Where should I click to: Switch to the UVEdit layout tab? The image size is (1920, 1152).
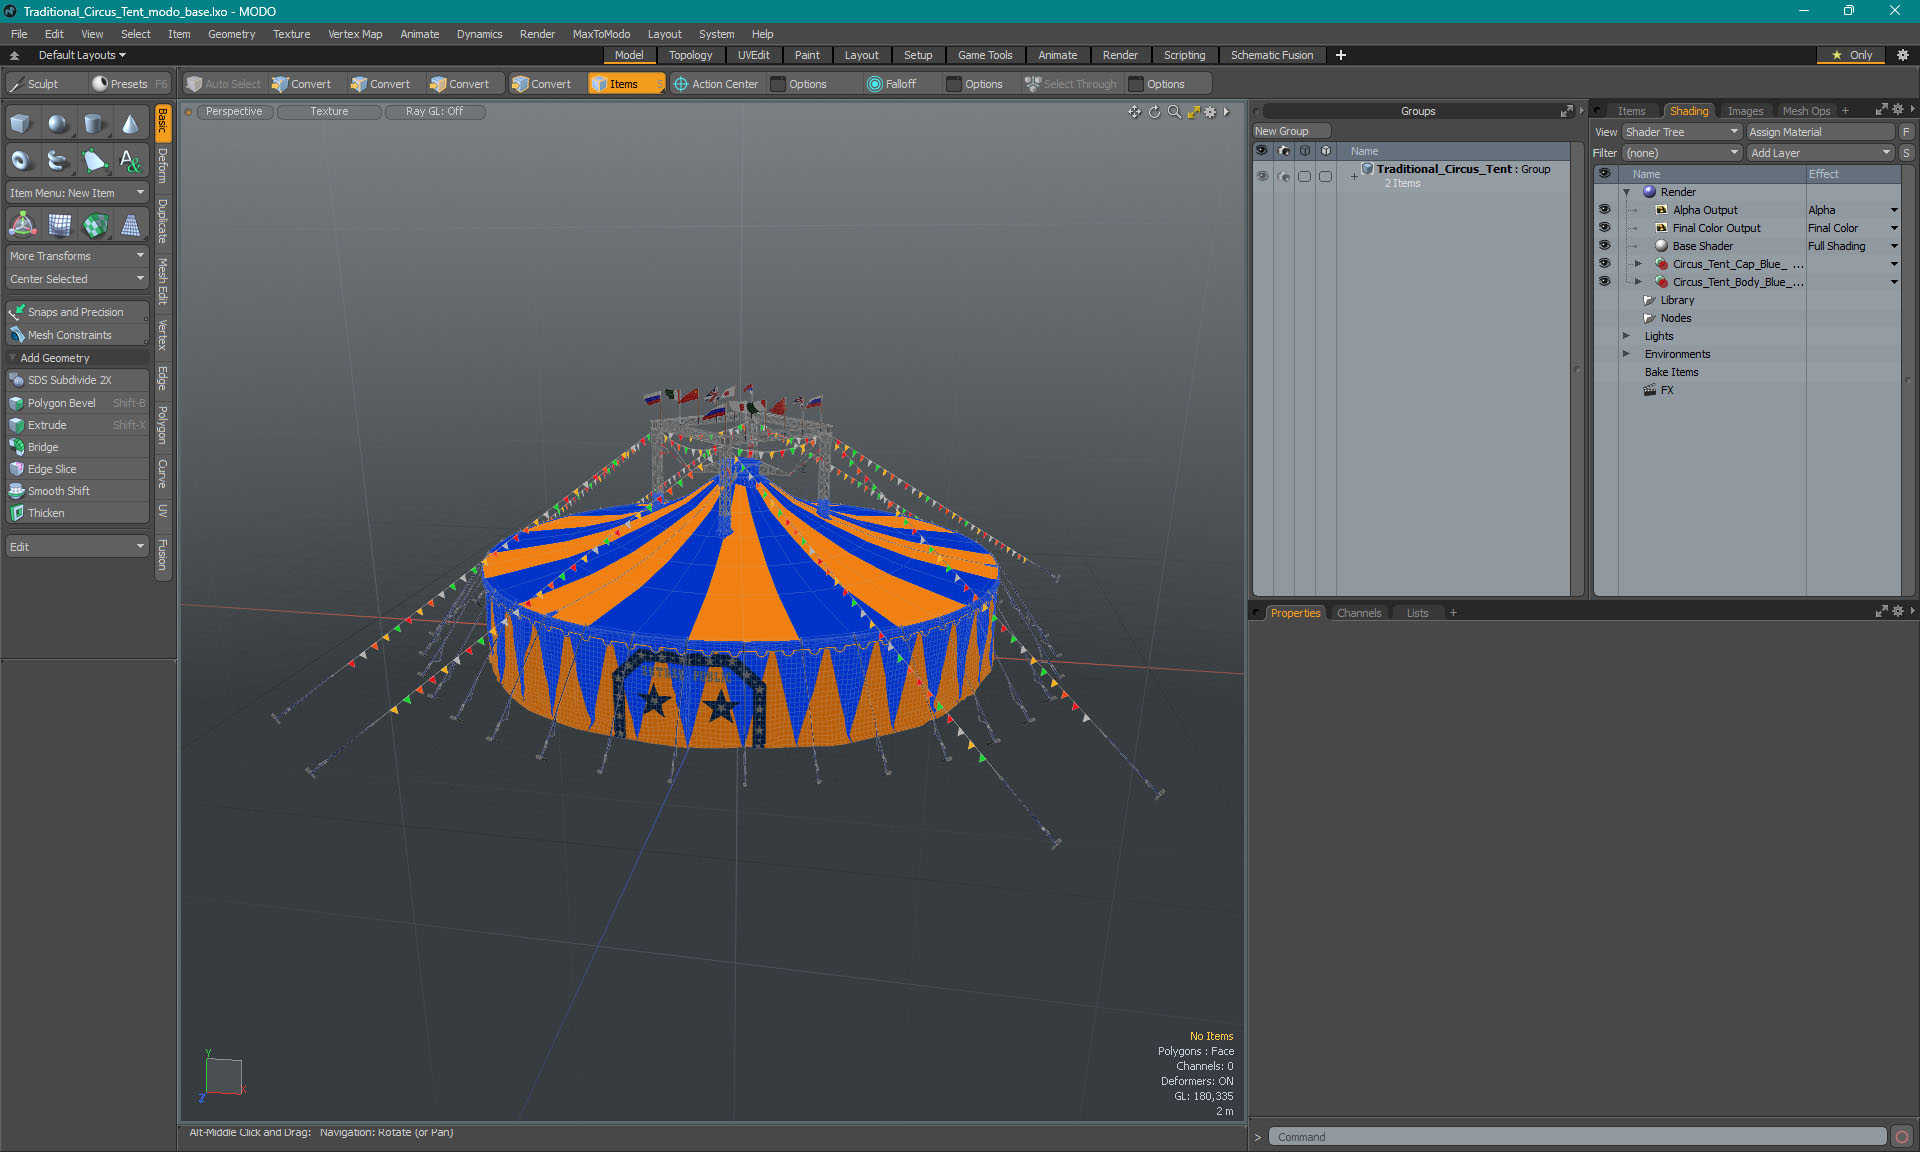[753, 55]
